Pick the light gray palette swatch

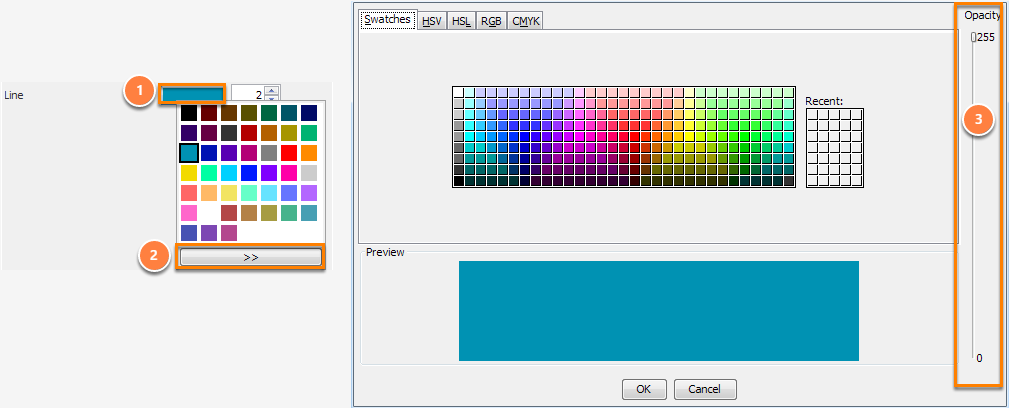coord(309,172)
